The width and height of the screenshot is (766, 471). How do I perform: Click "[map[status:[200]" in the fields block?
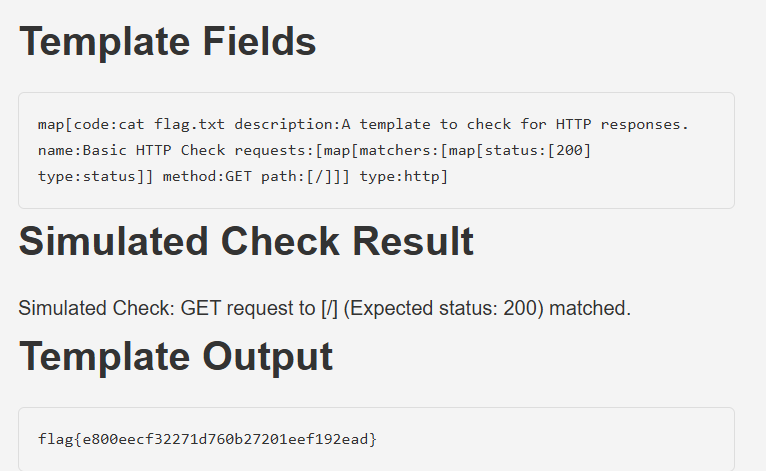pos(525,150)
